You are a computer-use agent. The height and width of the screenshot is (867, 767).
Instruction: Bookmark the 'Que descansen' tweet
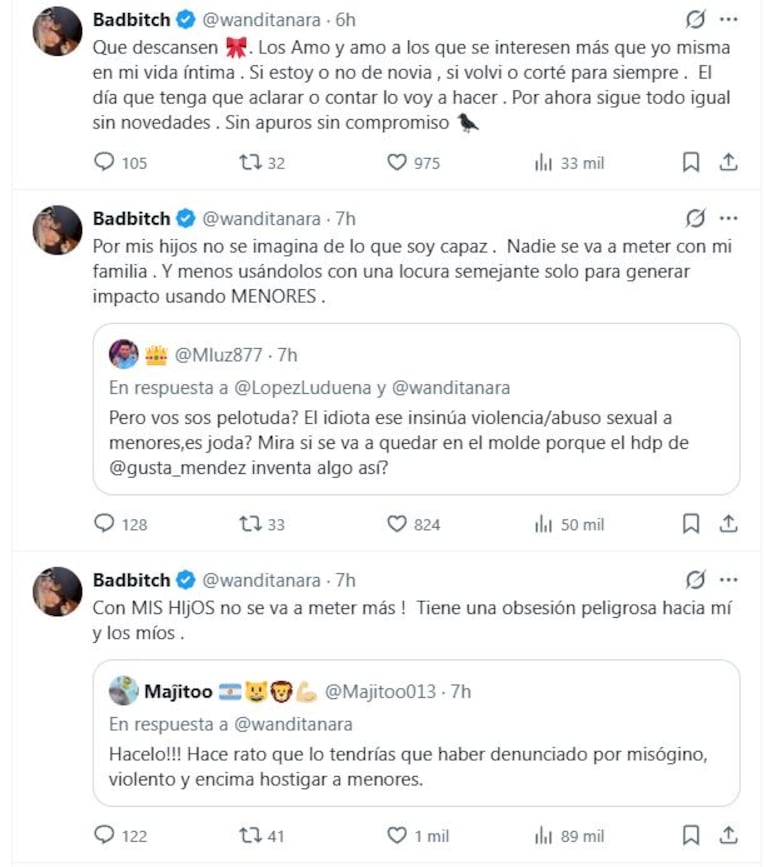[691, 163]
